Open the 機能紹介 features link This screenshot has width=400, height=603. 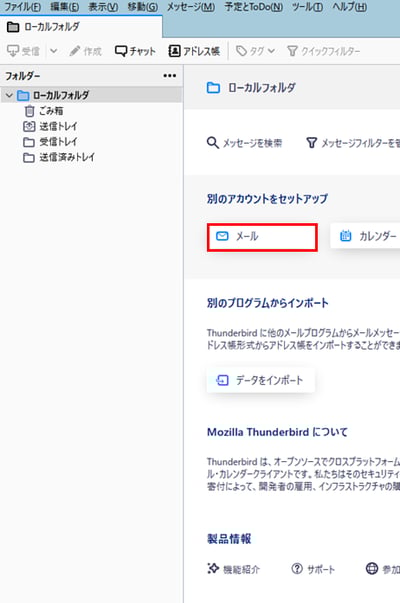(234, 569)
